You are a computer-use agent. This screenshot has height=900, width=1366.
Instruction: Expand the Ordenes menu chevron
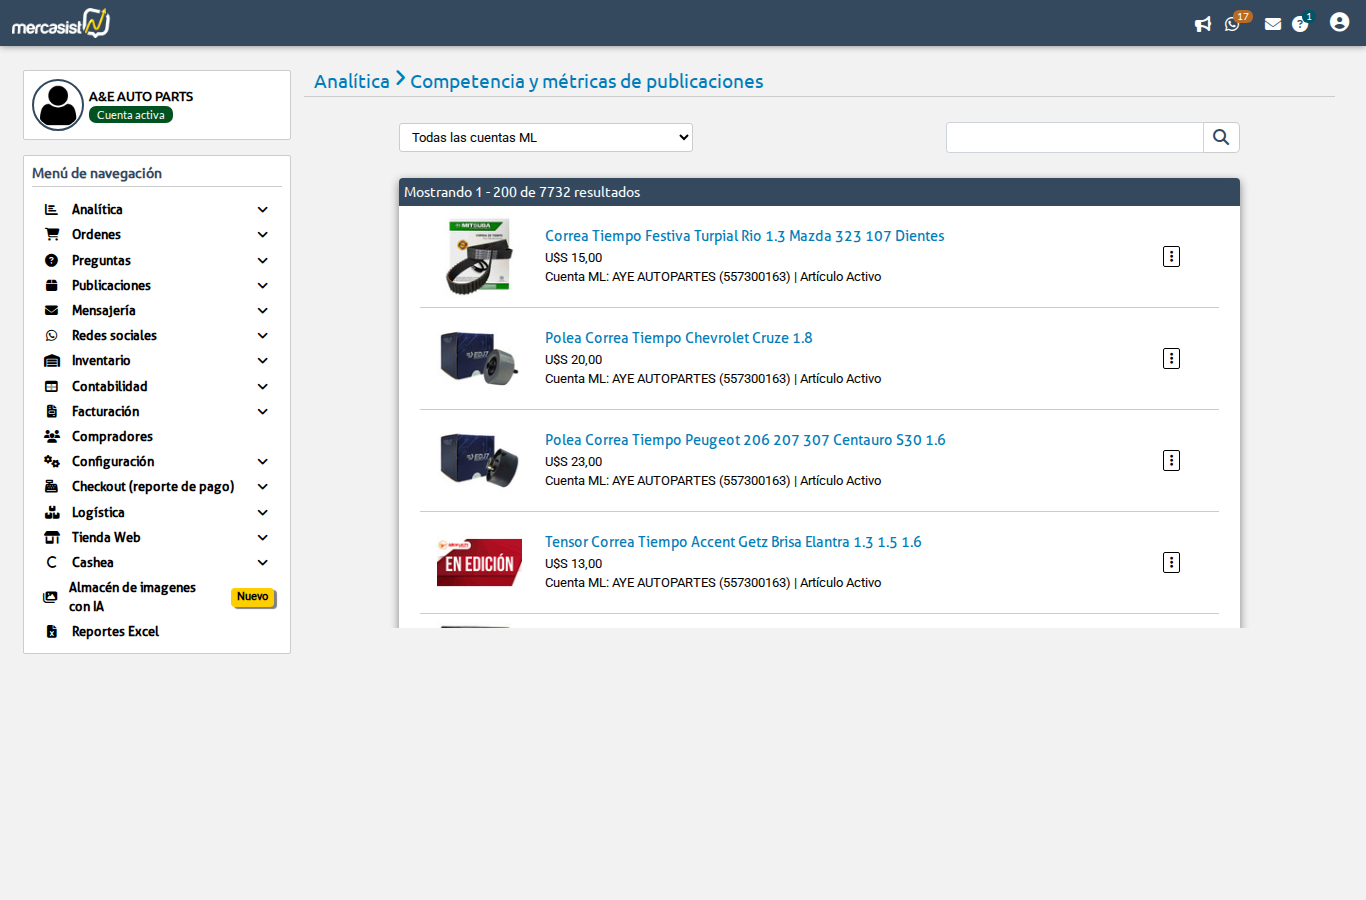262,234
